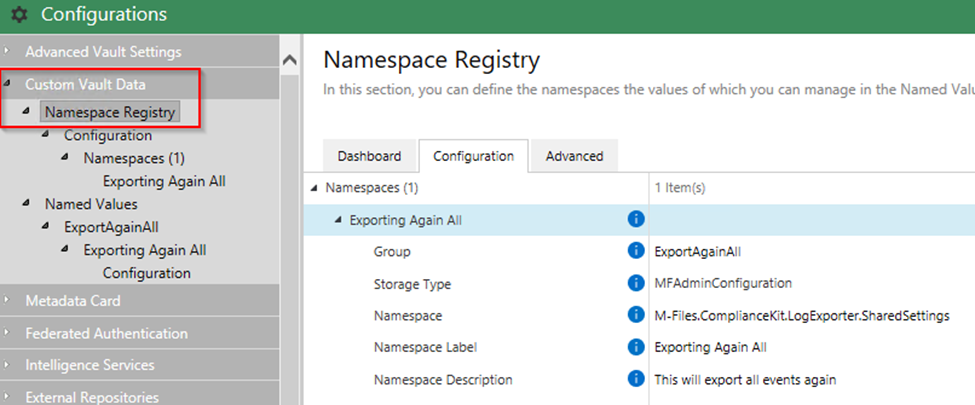The height and width of the screenshot is (405, 975).
Task: Expand Intelligence Services section arrow
Action: coord(7,364)
